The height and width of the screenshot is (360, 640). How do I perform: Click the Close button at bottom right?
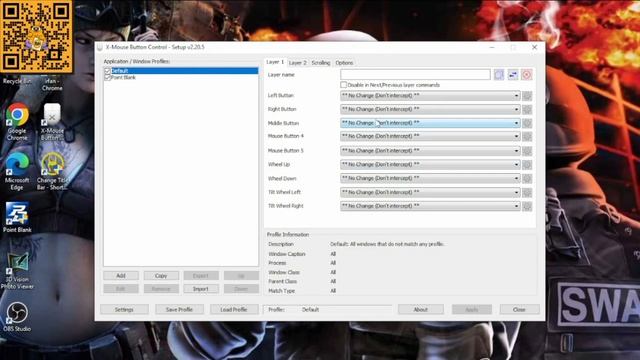(519, 309)
